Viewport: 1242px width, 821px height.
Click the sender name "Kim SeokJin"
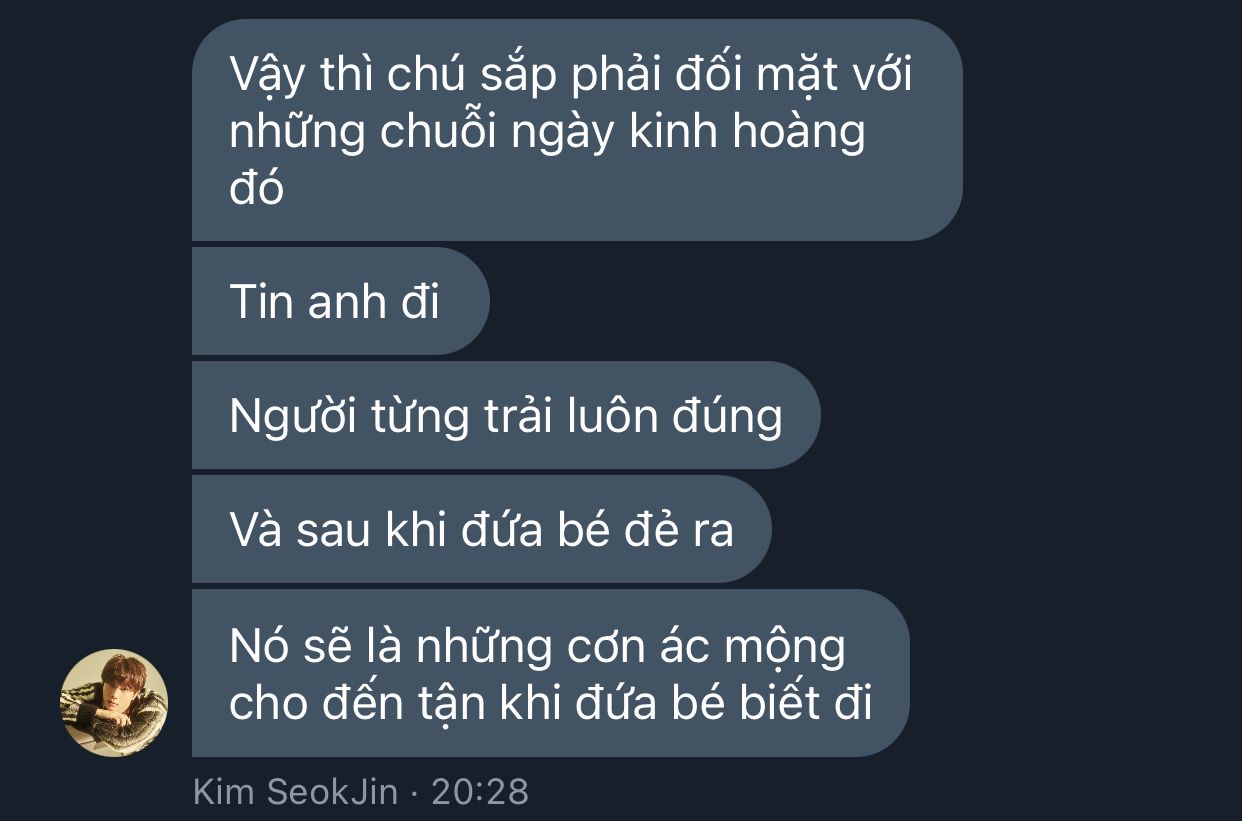(x=295, y=792)
